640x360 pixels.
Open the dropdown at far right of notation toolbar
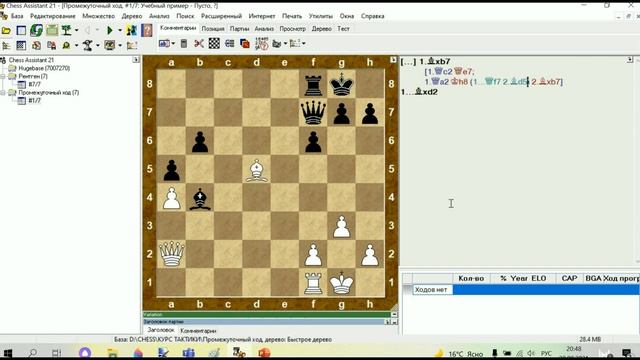[x=303, y=44]
